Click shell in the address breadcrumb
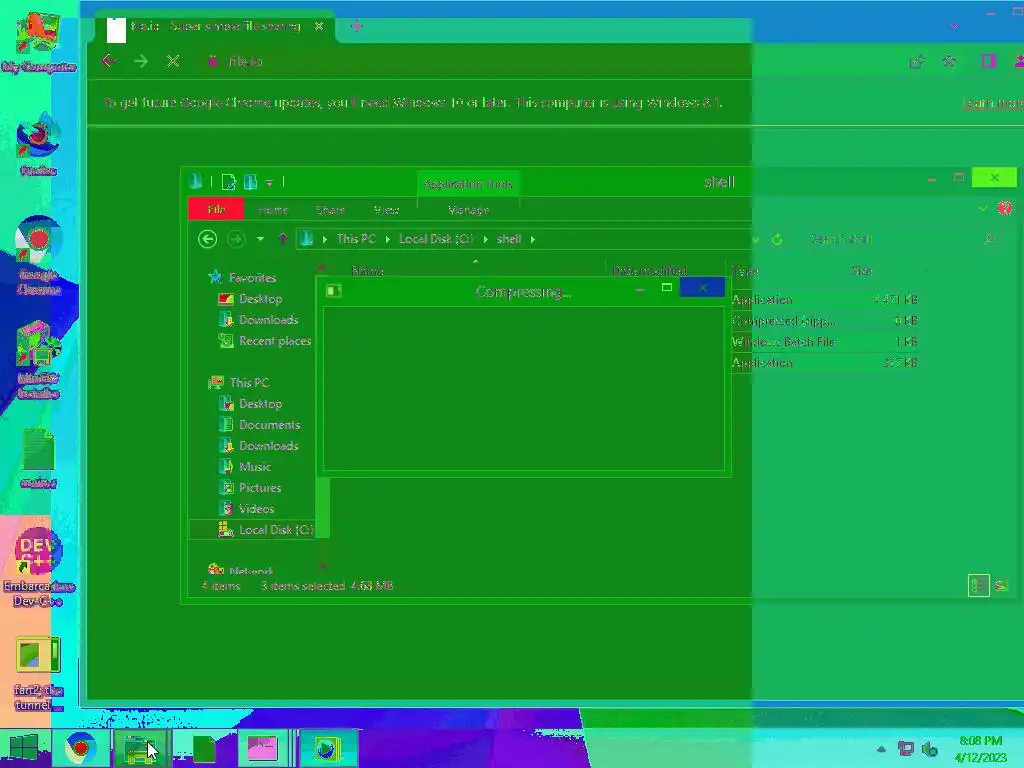This screenshot has width=1024, height=768. 509,239
